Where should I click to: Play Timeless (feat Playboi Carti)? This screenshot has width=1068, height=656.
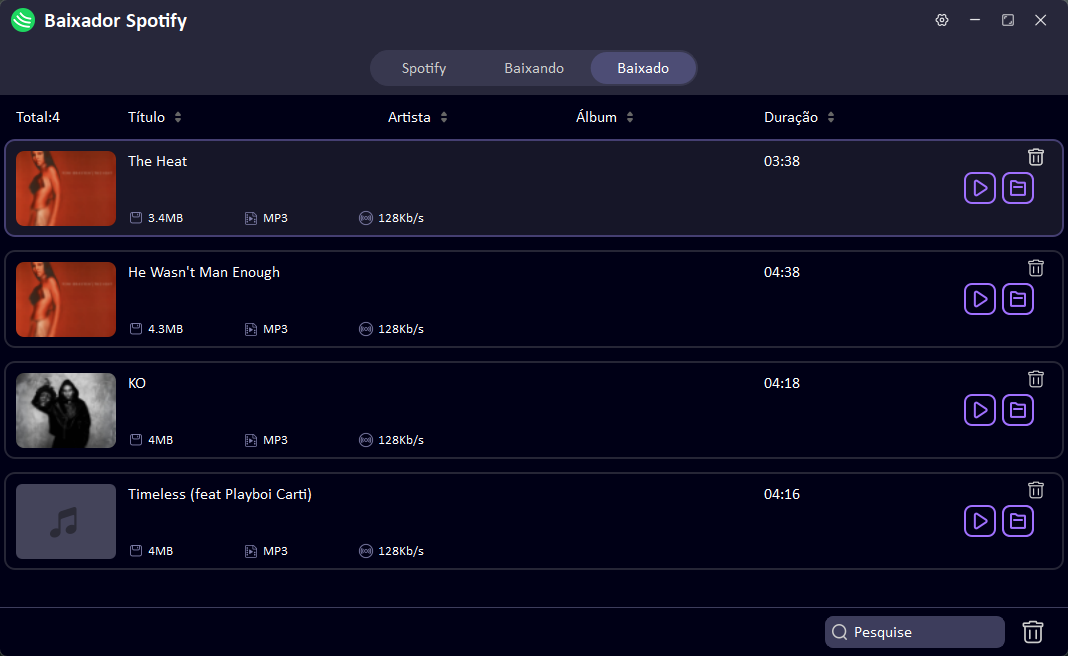(980, 521)
